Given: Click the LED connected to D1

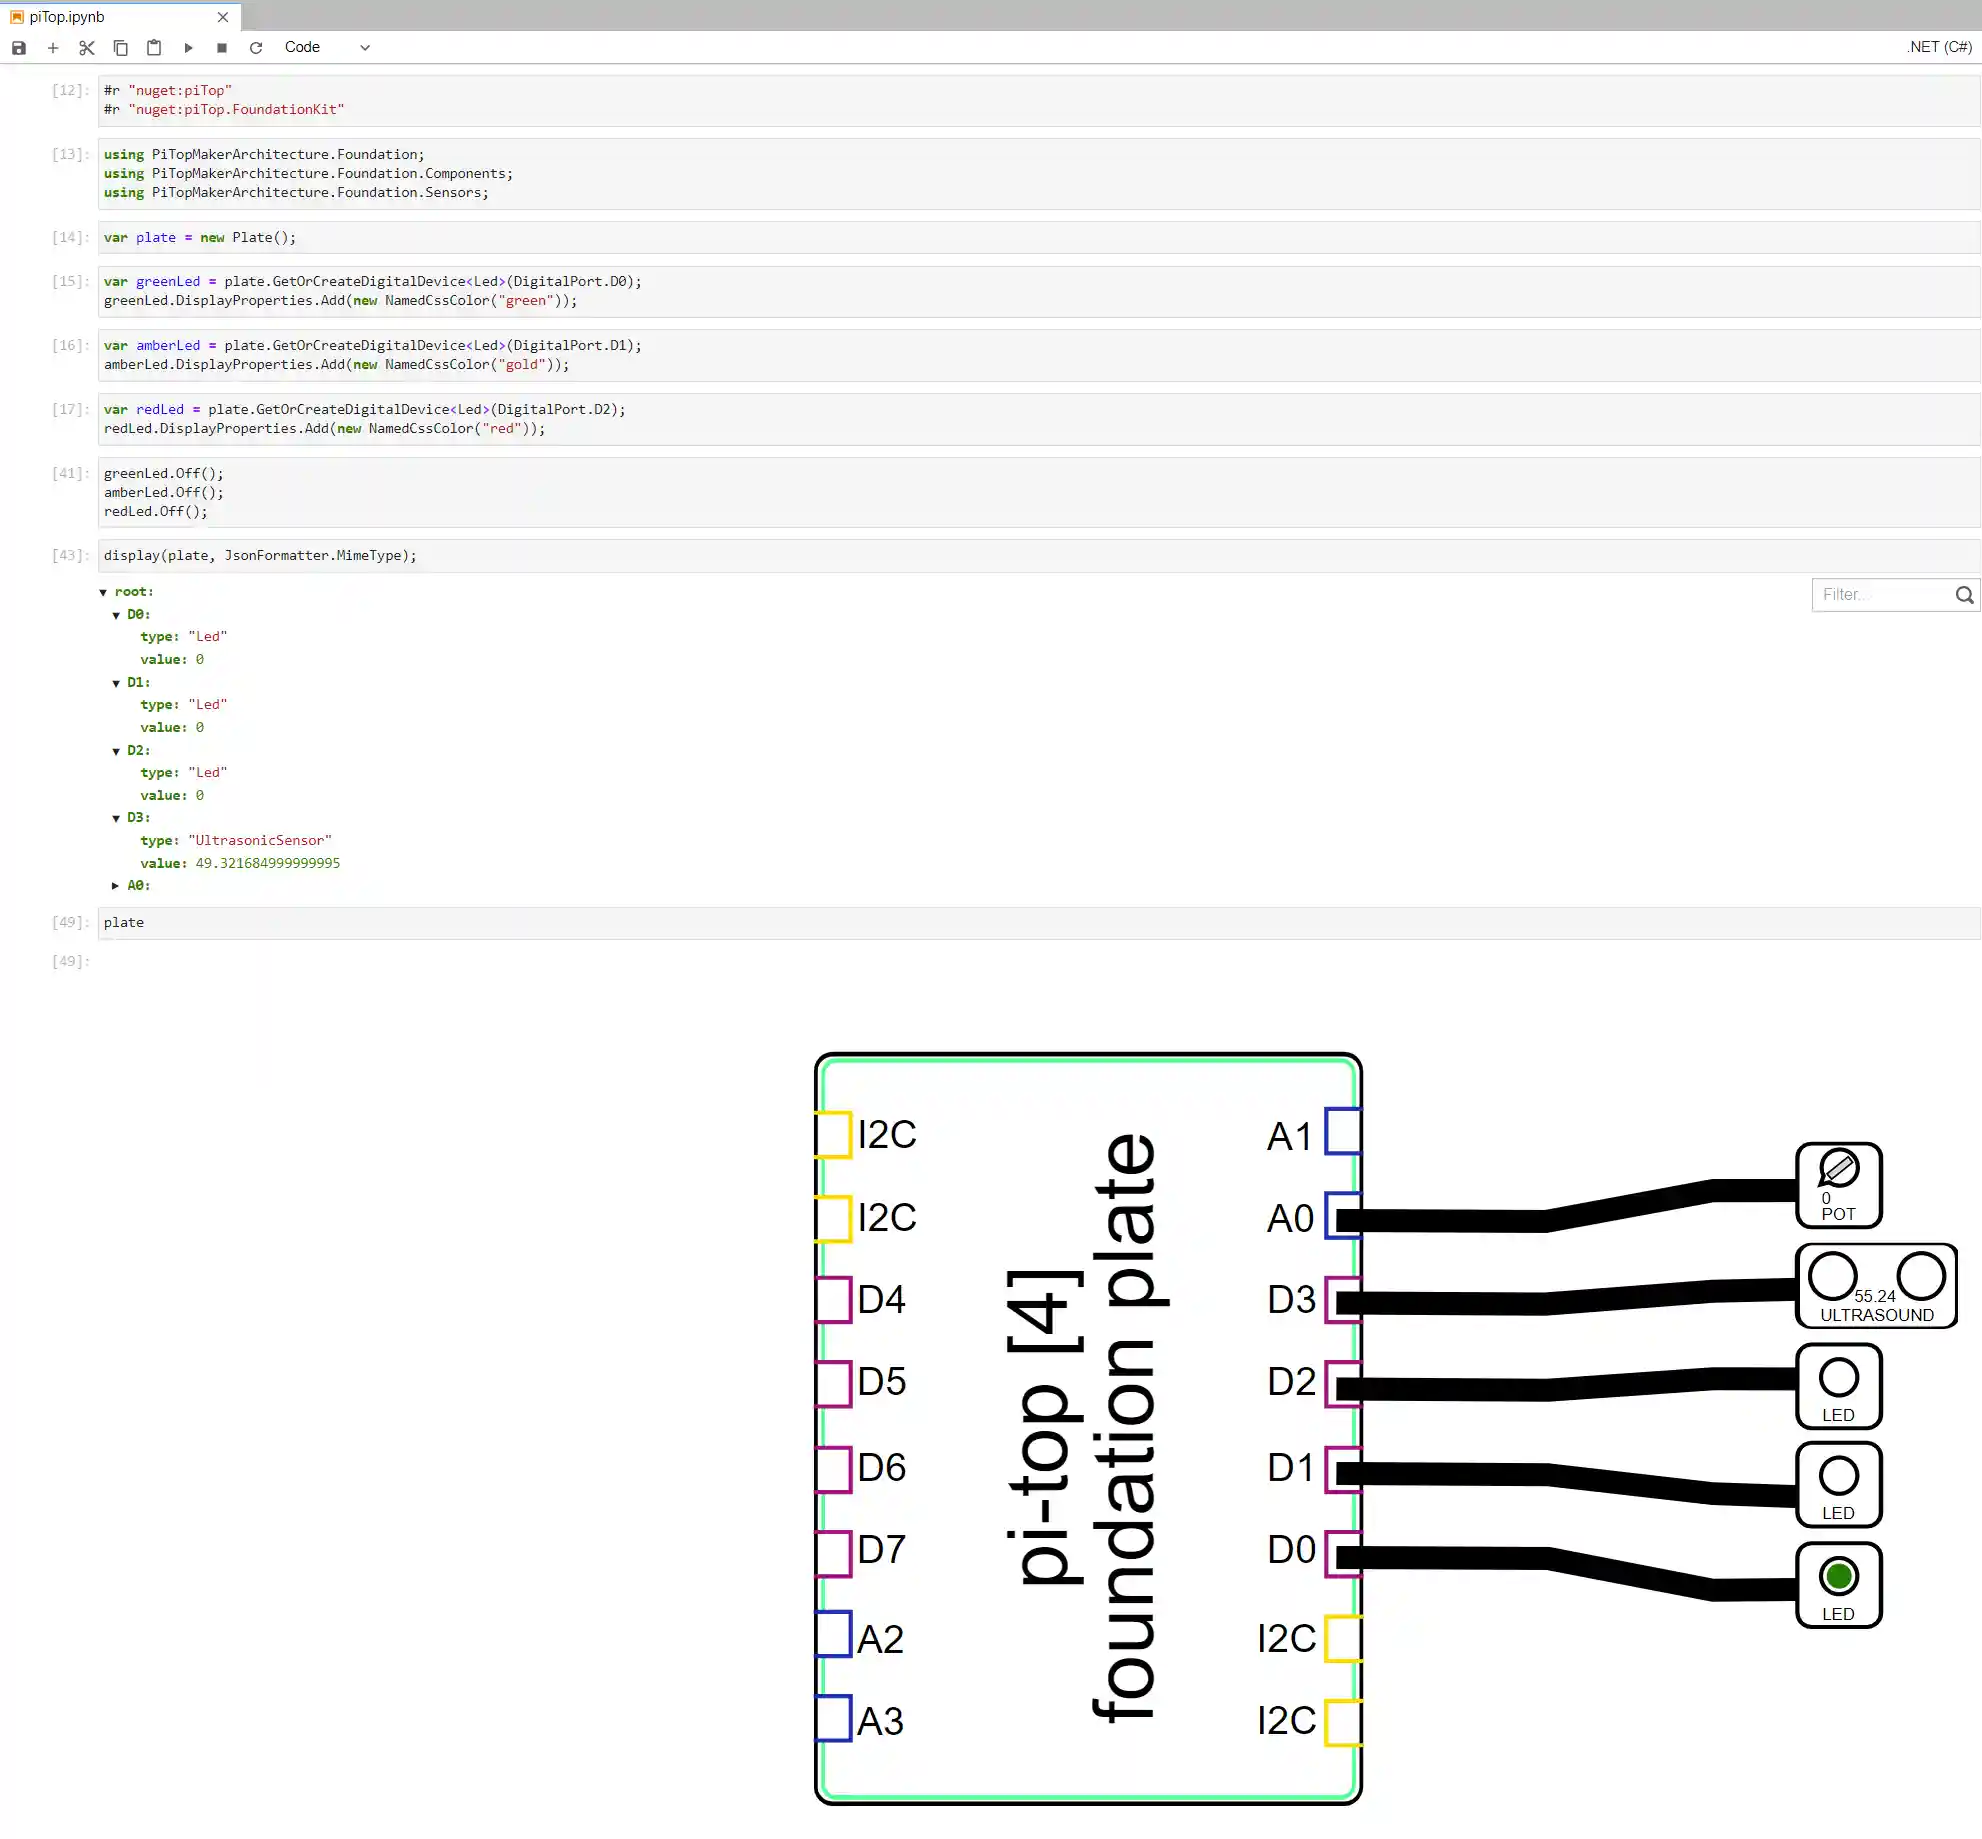Looking at the screenshot, I should point(1839,1484).
